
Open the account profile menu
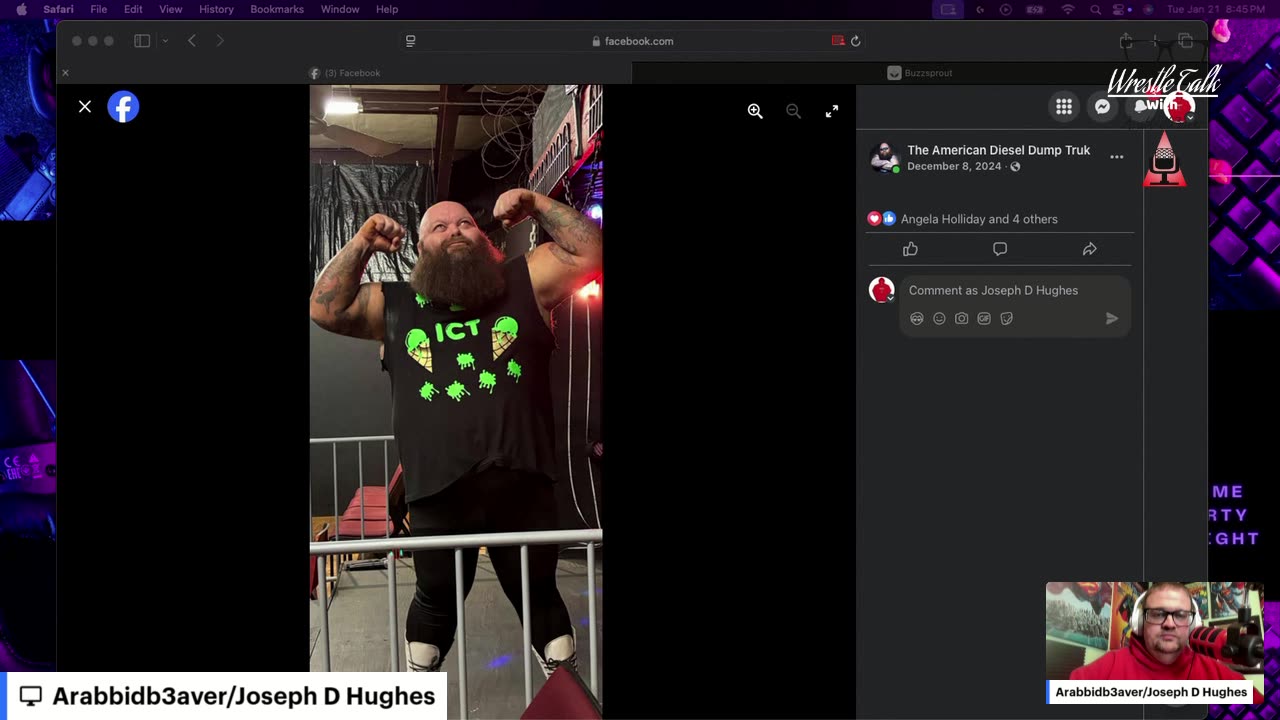click(1178, 107)
